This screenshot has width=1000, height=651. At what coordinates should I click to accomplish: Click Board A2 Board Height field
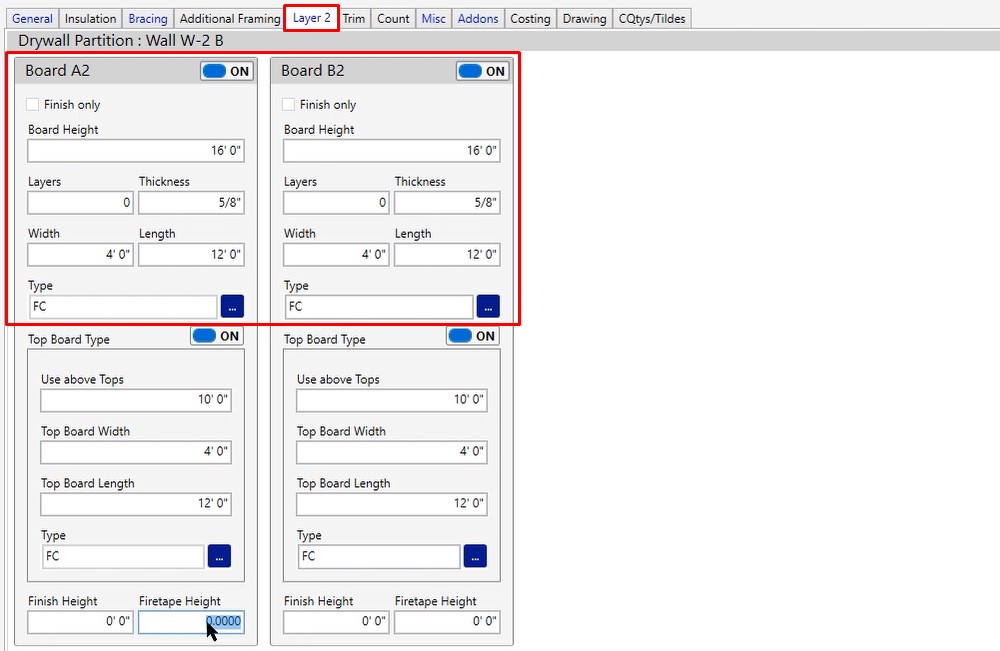pyautogui.click(x=136, y=151)
